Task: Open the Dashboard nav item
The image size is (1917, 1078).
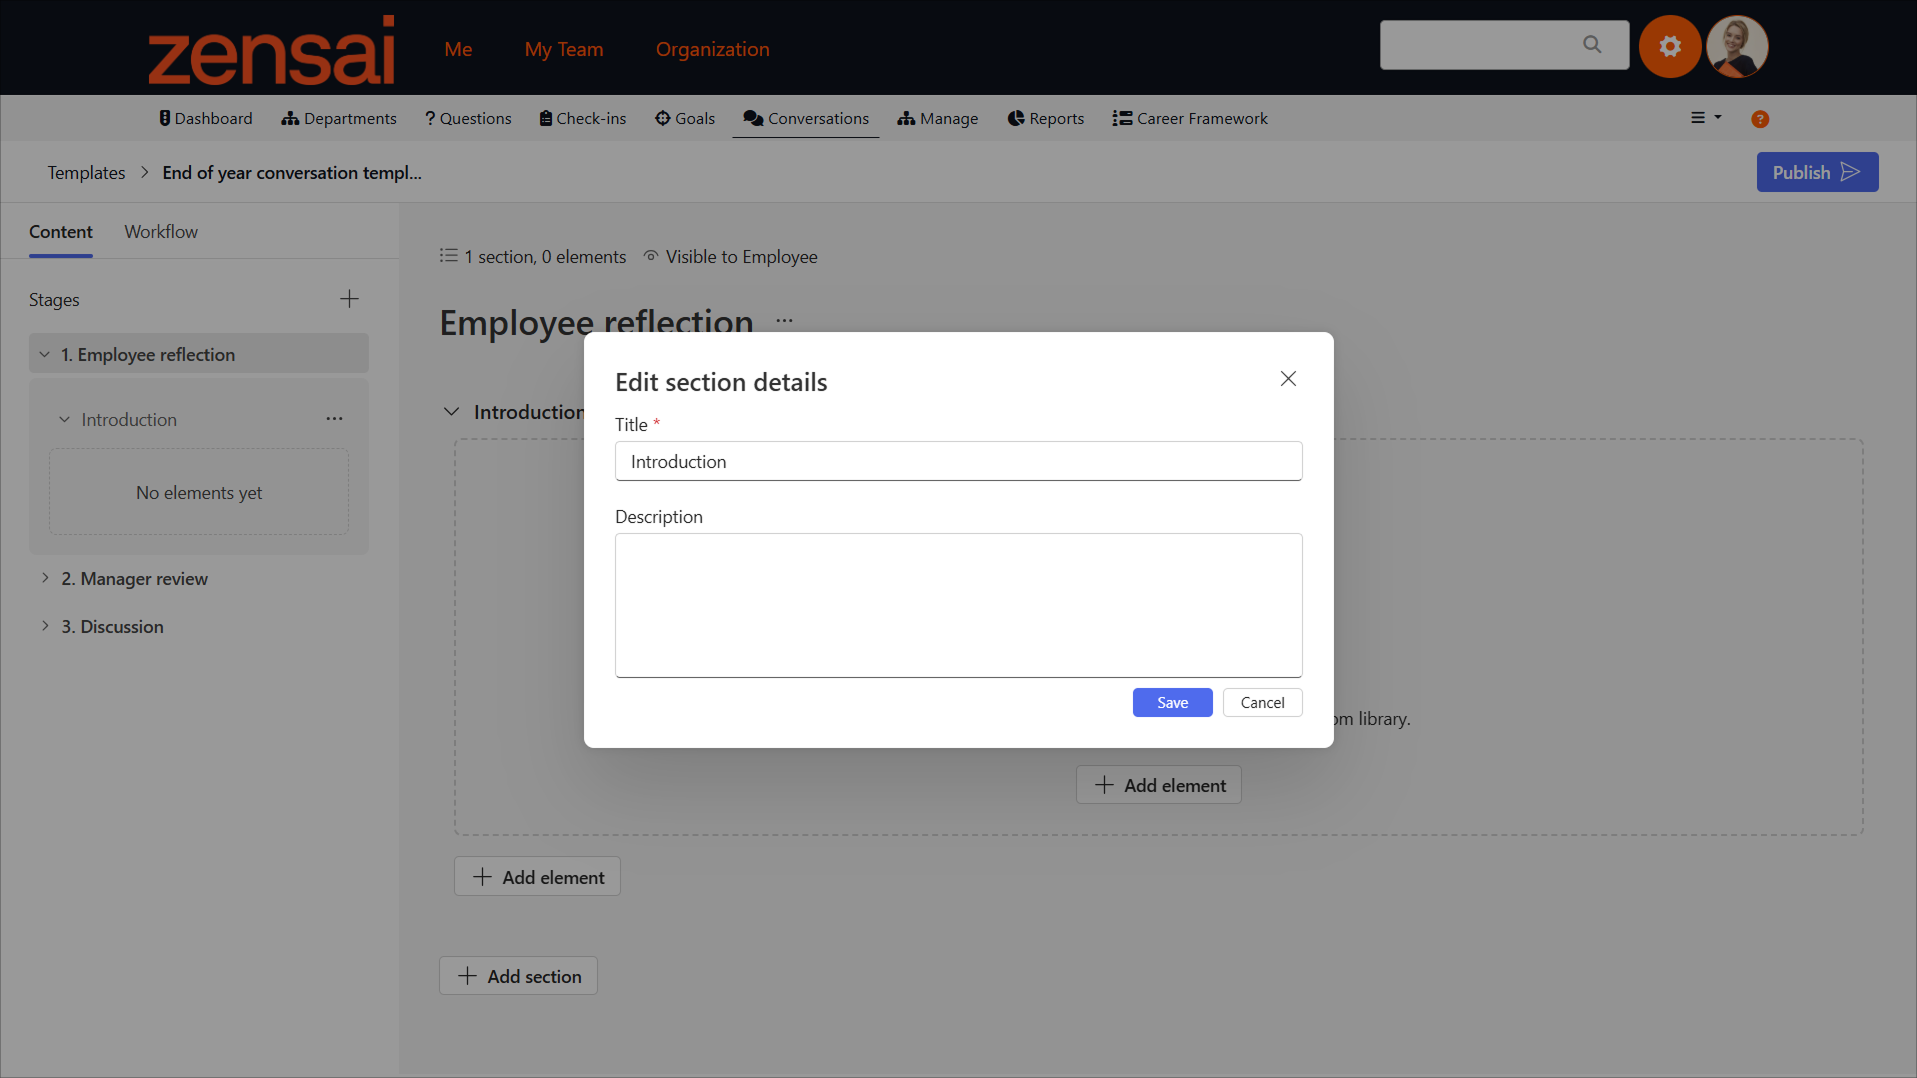Action: coord(206,118)
